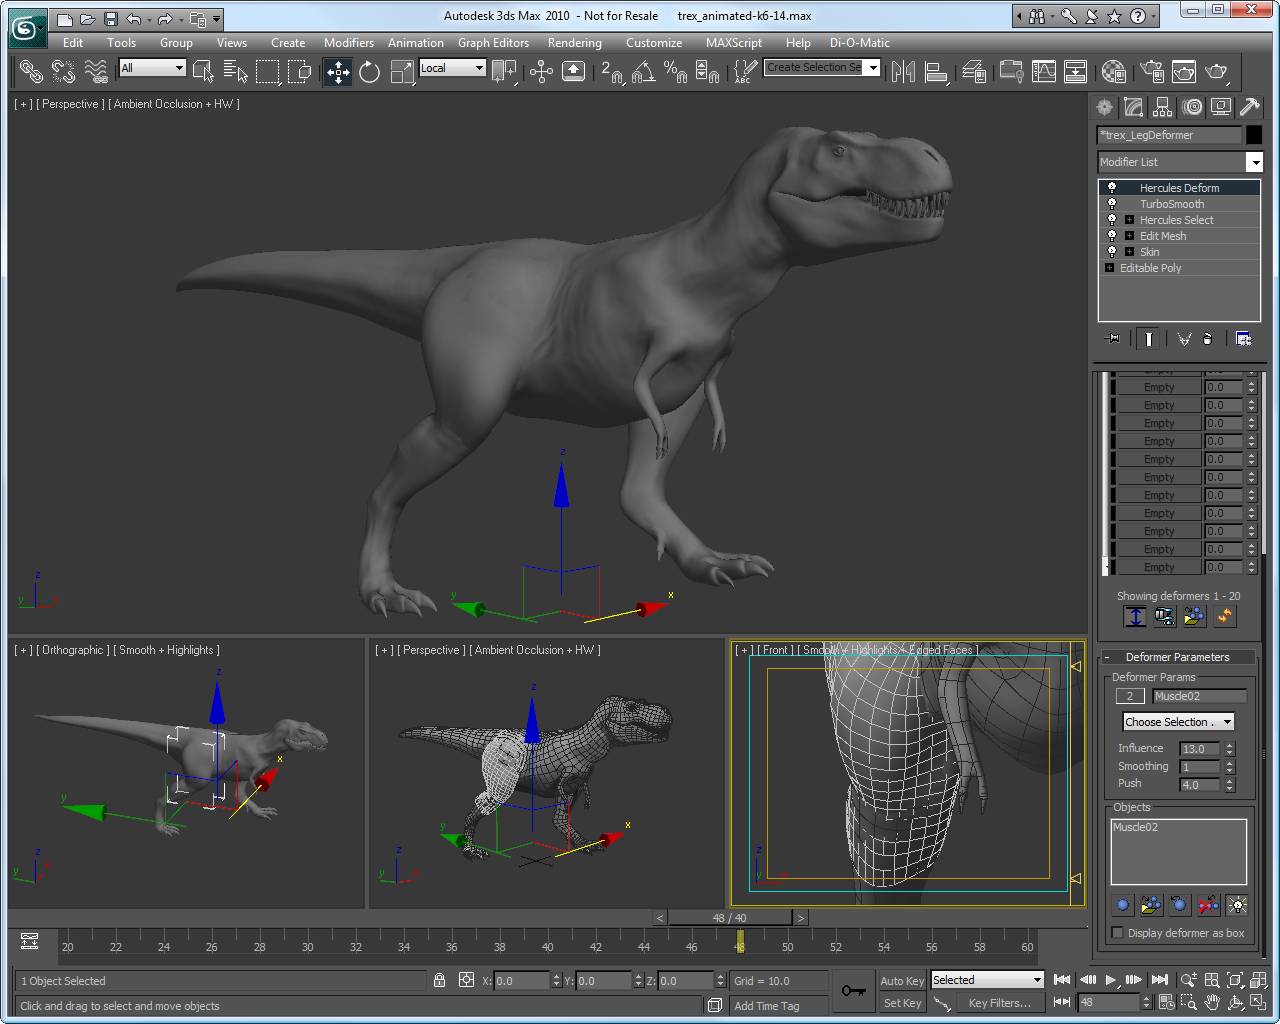Remove the modifier with the trash icon
This screenshot has width=1280, height=1024.
(1208, 339)
